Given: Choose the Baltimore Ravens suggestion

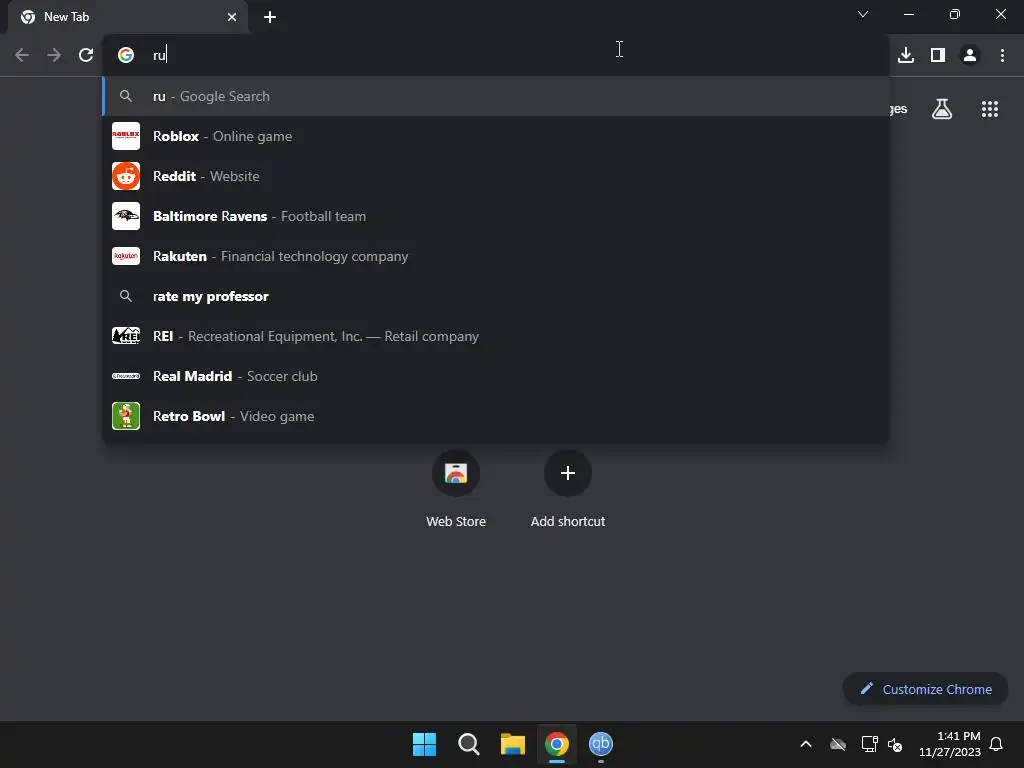Looking at the screenshot, I should click(496, 216).
